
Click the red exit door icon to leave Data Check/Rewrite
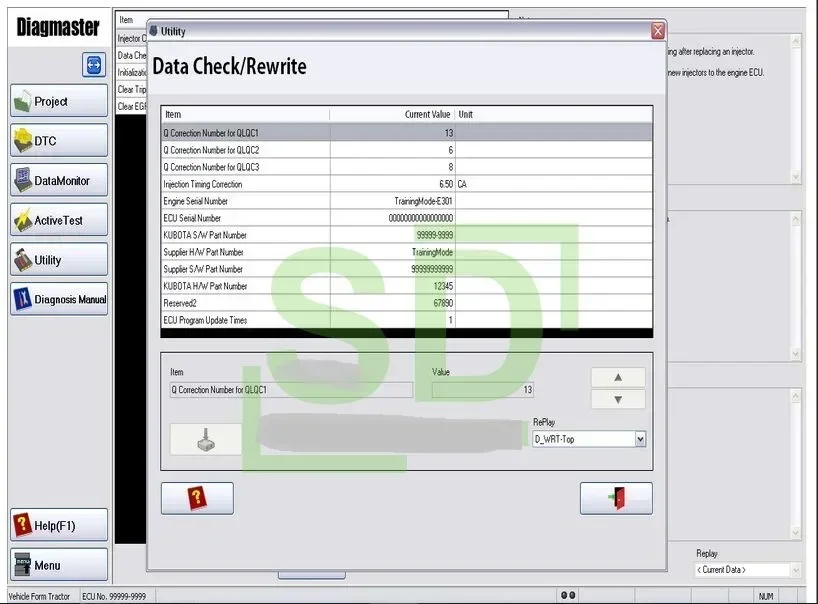[617, 497]
